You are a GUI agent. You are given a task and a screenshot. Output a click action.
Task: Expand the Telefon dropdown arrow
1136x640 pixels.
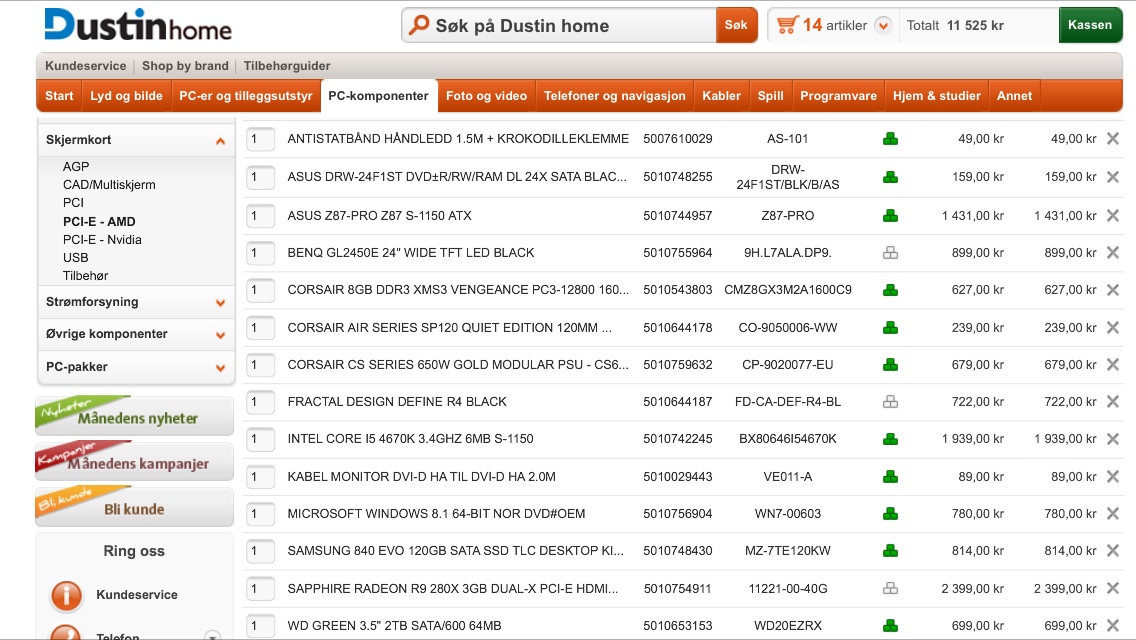(x=212, y=636)
